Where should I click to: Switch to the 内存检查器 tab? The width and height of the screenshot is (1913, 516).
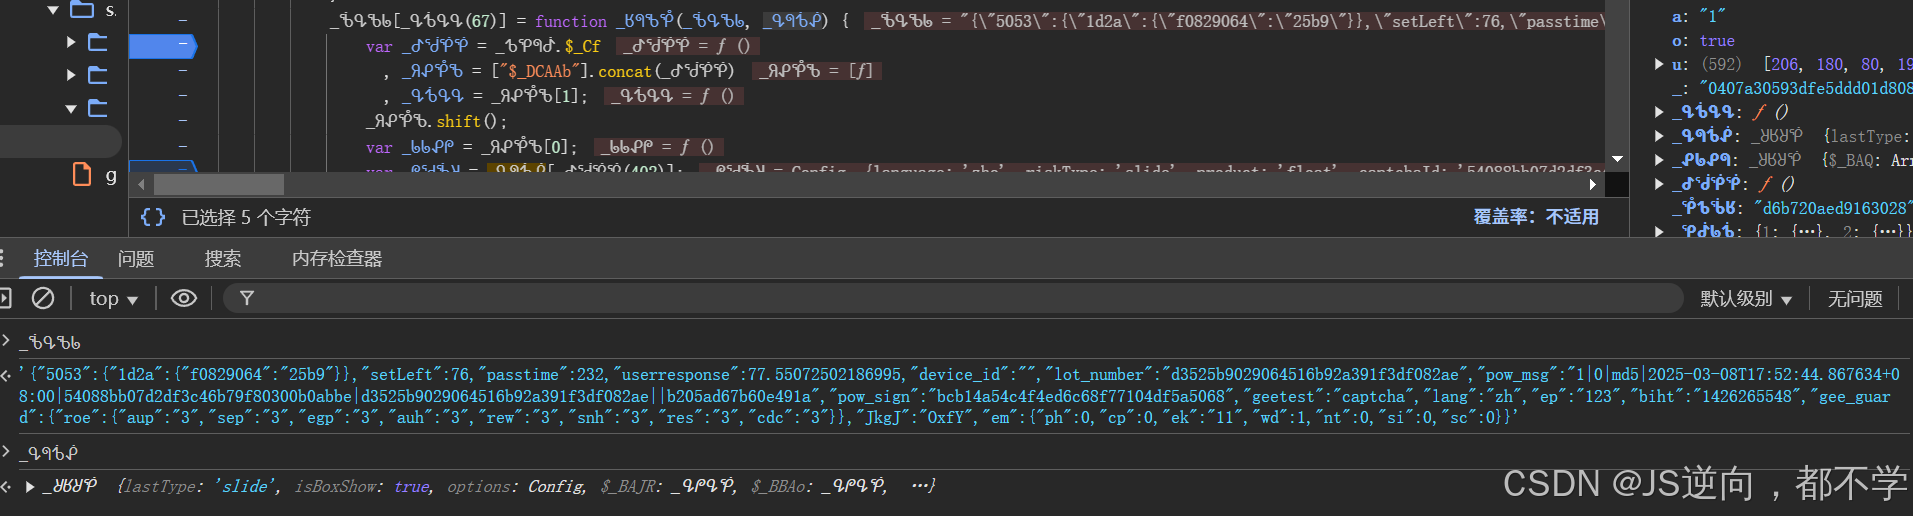337,259
